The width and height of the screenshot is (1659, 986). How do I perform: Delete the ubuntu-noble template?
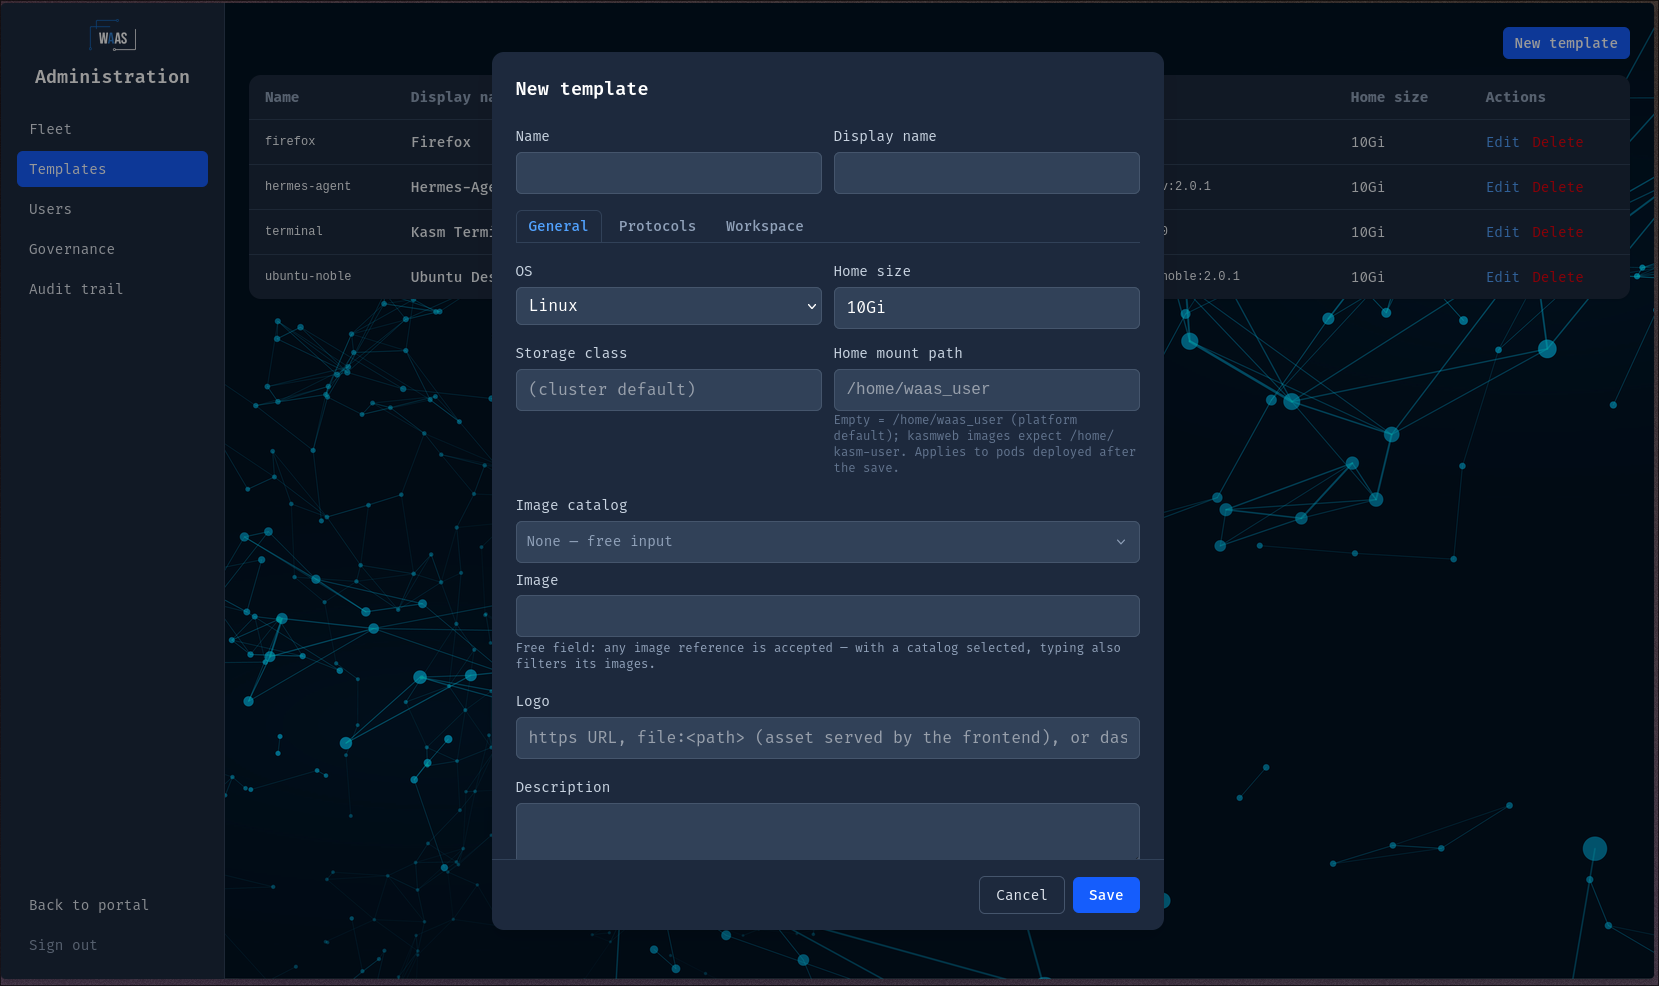(x=1557, y=277)
